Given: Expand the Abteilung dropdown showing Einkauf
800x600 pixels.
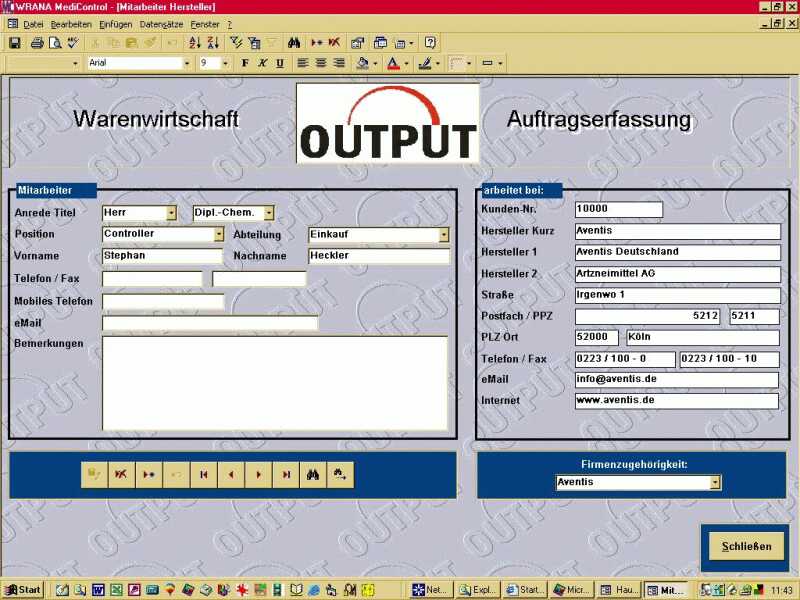Looking at the screenshot, I should [444, 235].
